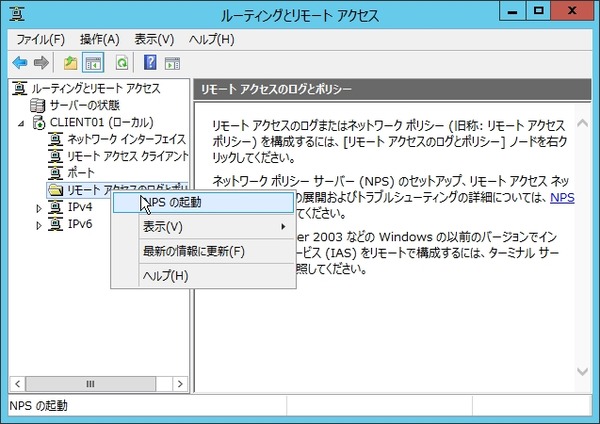Click the サーバーの状態 server icon
Viewport: 600px width, 424px height.
click(x=38, y=105)
